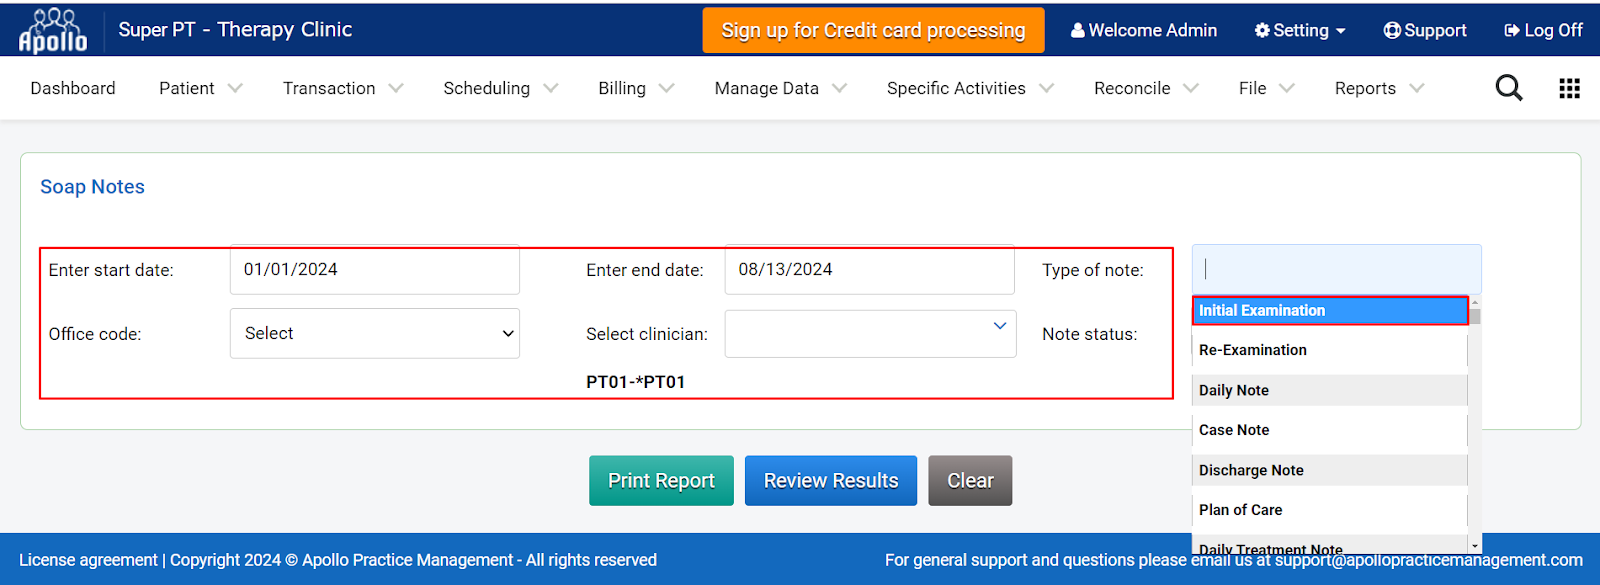Viewport: 1600px width, 585px height.
Task: Choose Daily Note from note type list
Action: [1330, 390]
